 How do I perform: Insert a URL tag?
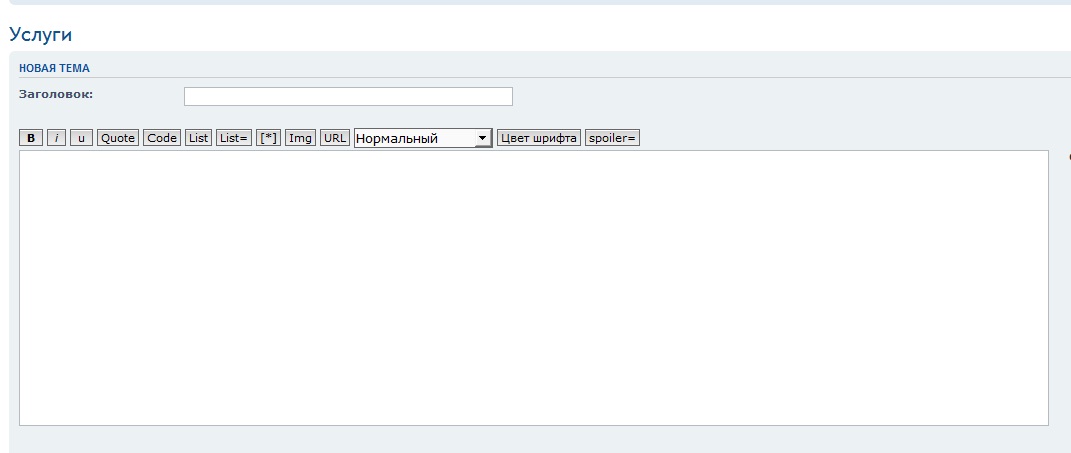335,138
